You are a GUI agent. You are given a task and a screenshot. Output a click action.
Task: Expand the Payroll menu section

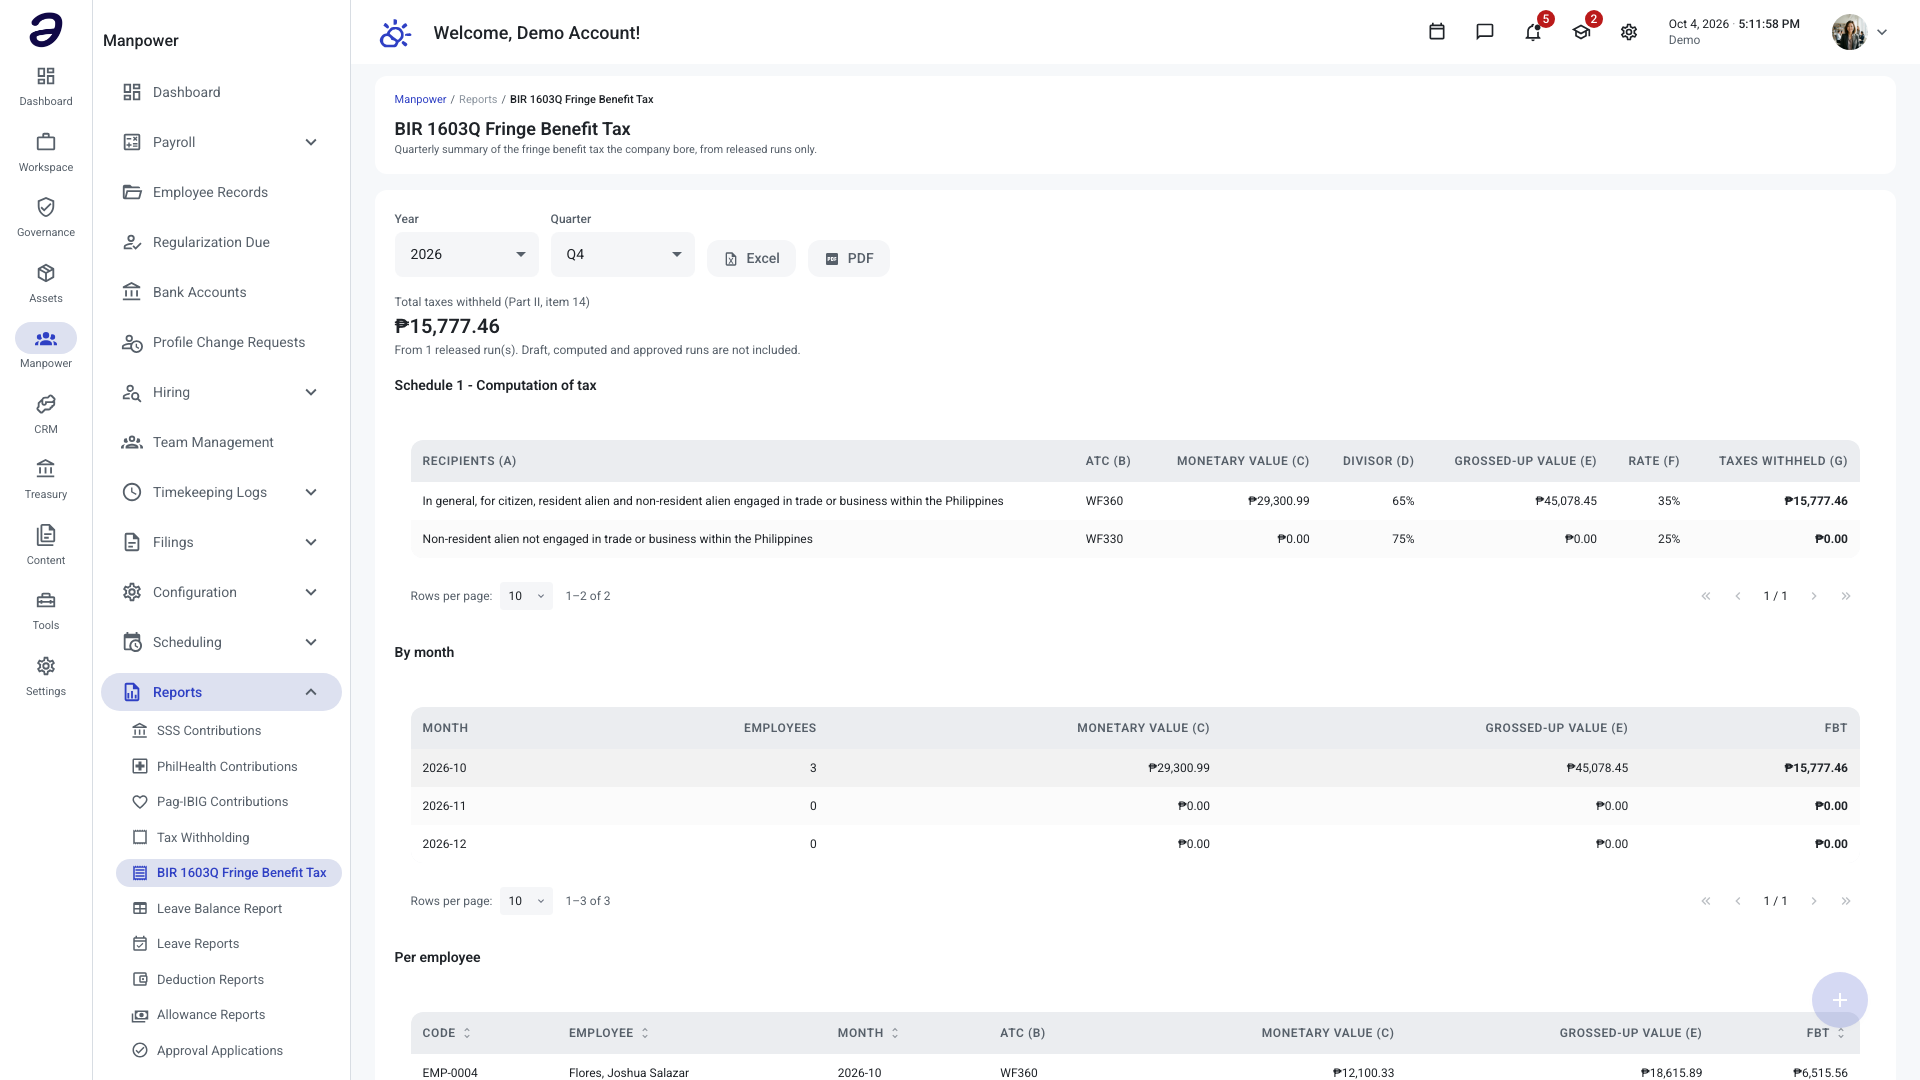(x=221, y=142)
